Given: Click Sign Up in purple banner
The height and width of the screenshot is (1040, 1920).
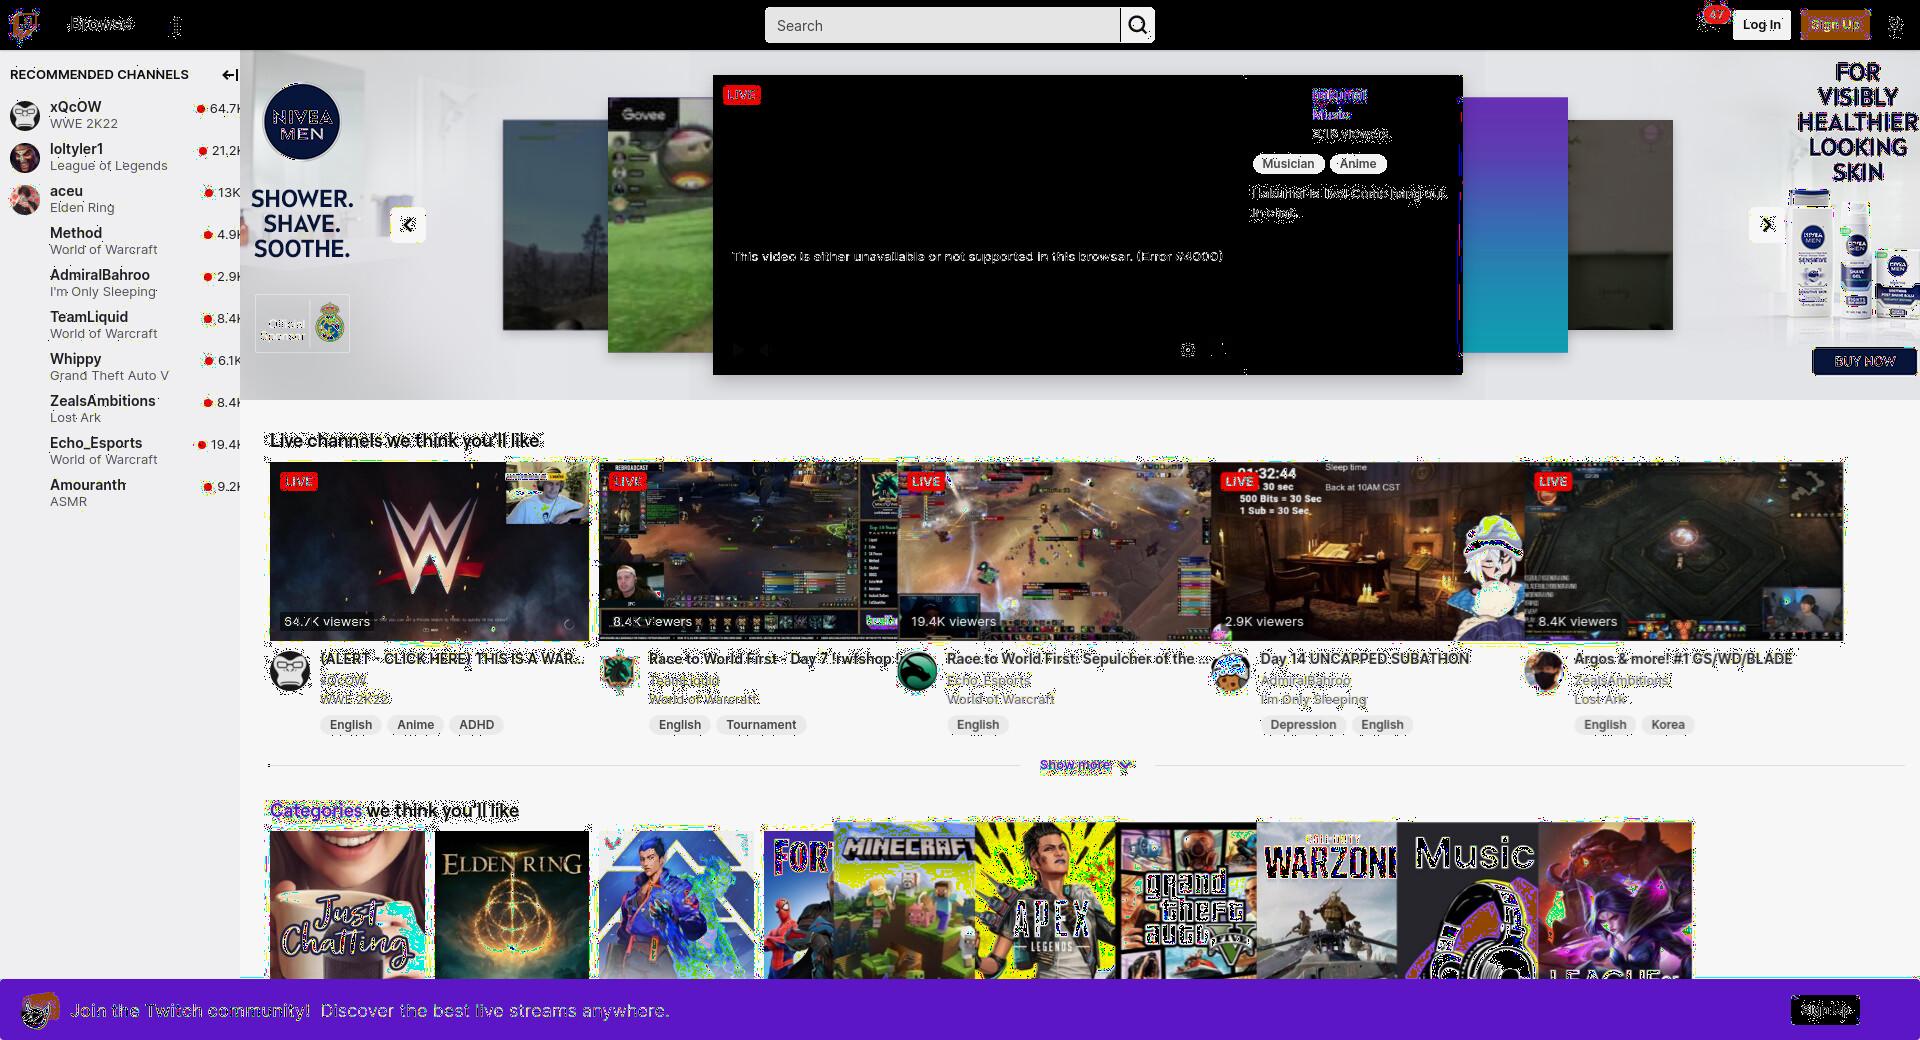Looking at the screenshot, I should click(x=1825, y=1010).
